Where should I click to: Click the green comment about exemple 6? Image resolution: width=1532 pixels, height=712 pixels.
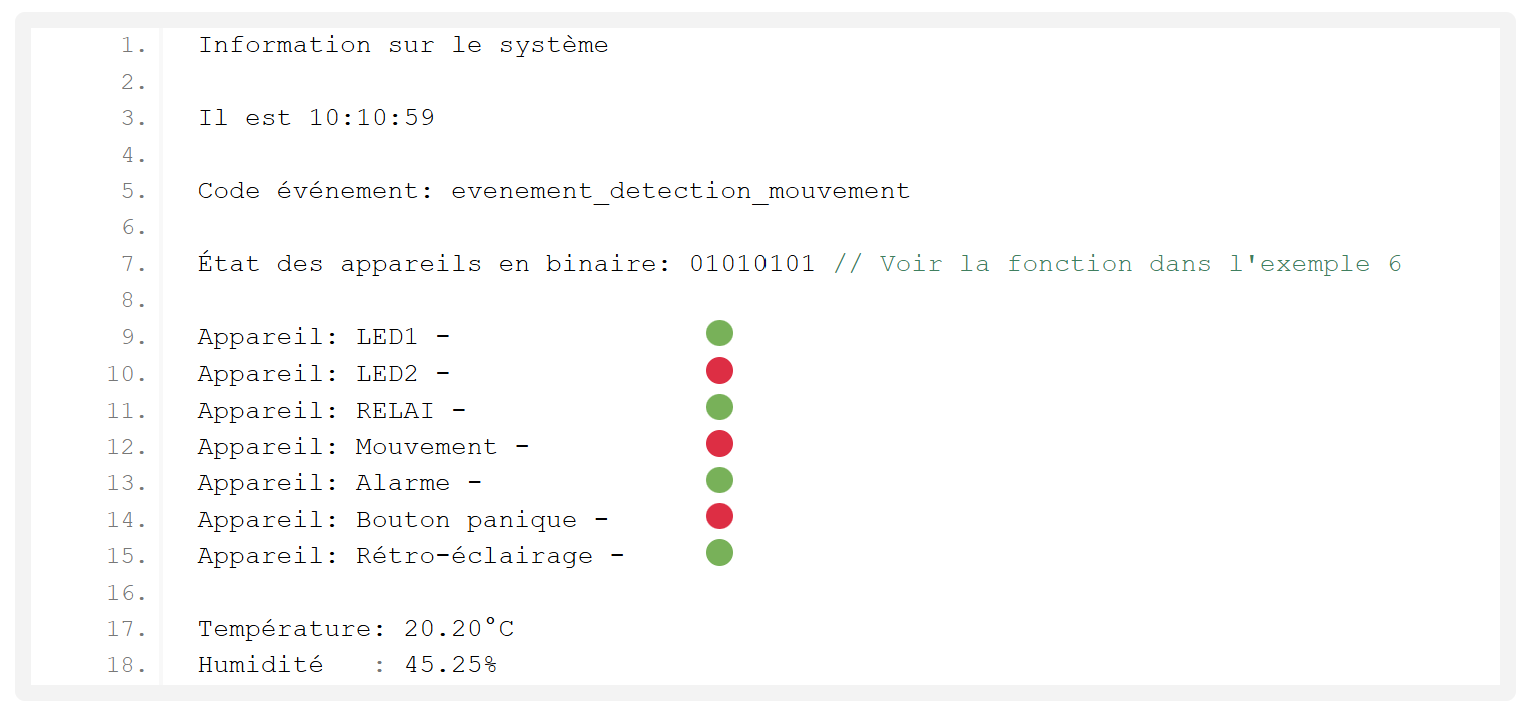1117,264
